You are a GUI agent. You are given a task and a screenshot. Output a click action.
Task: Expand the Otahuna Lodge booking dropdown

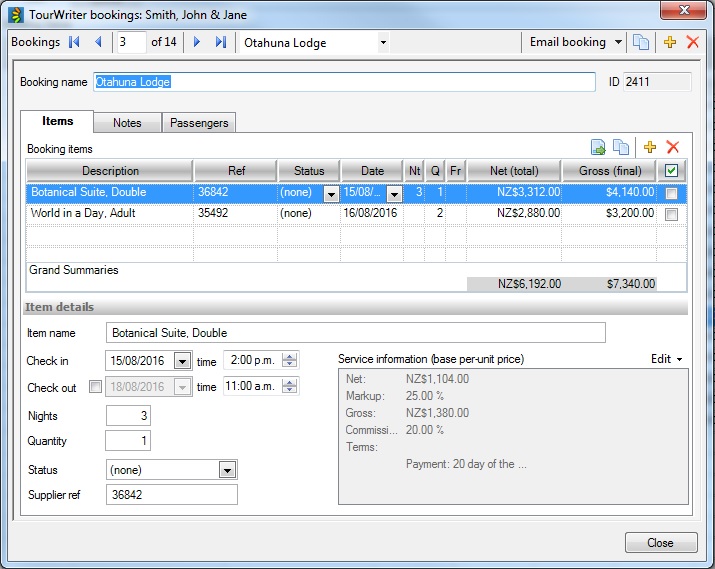click(383, 43)
